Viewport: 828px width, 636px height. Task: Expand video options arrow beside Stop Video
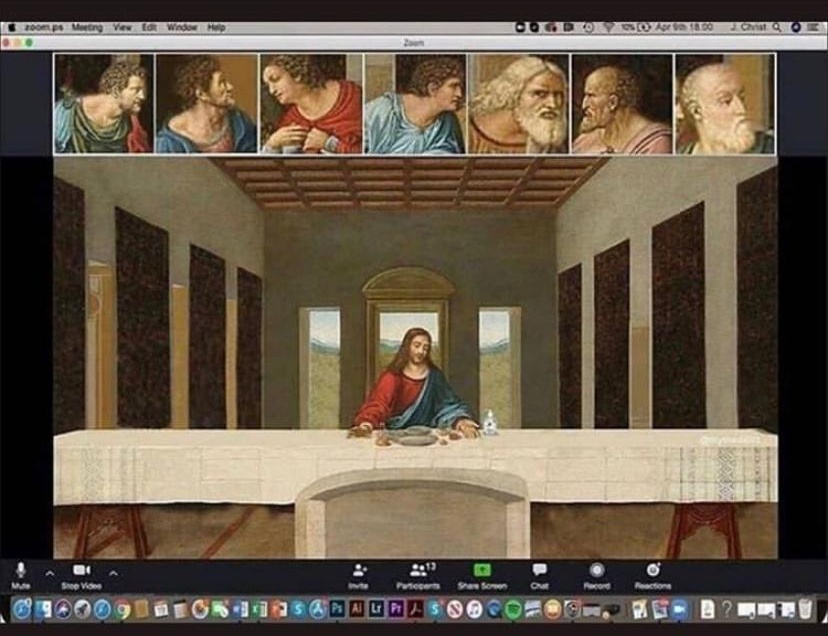pyautogui.click(x=114, y=573)
